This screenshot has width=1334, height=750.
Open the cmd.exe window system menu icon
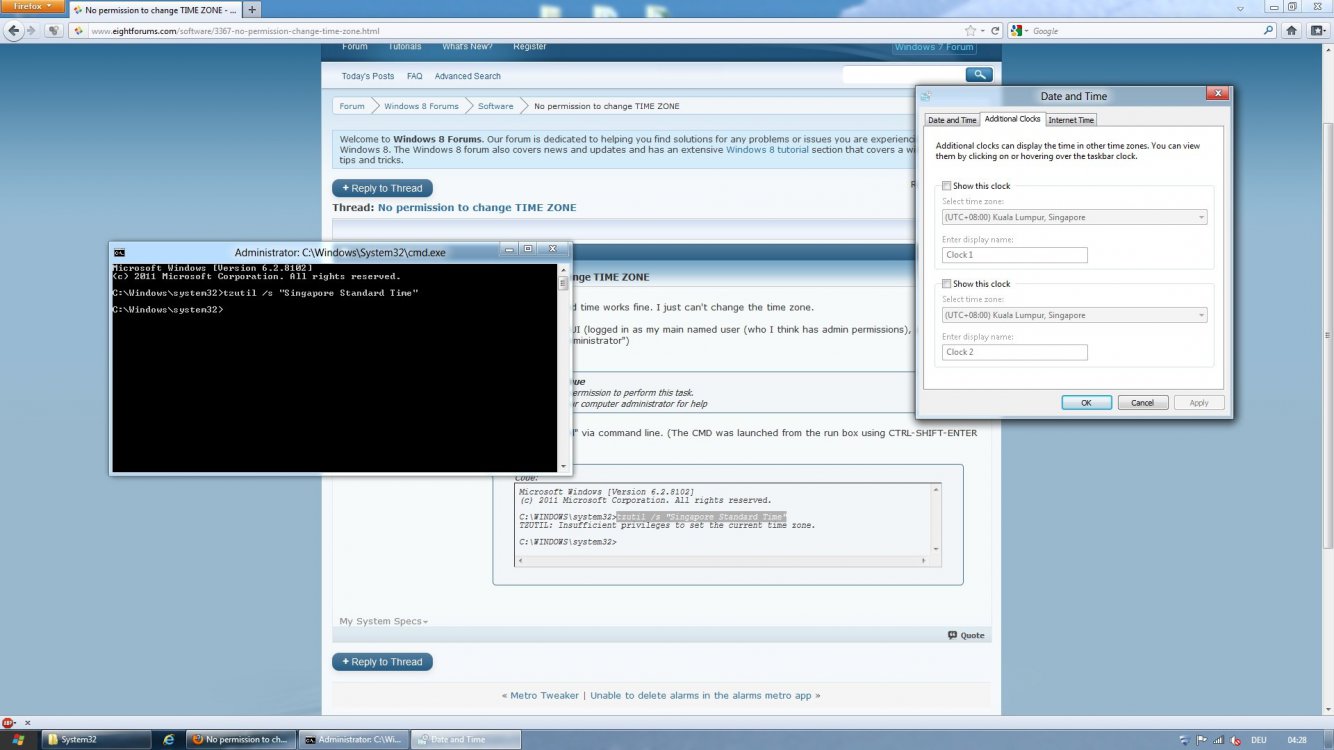tap(119, 252)
